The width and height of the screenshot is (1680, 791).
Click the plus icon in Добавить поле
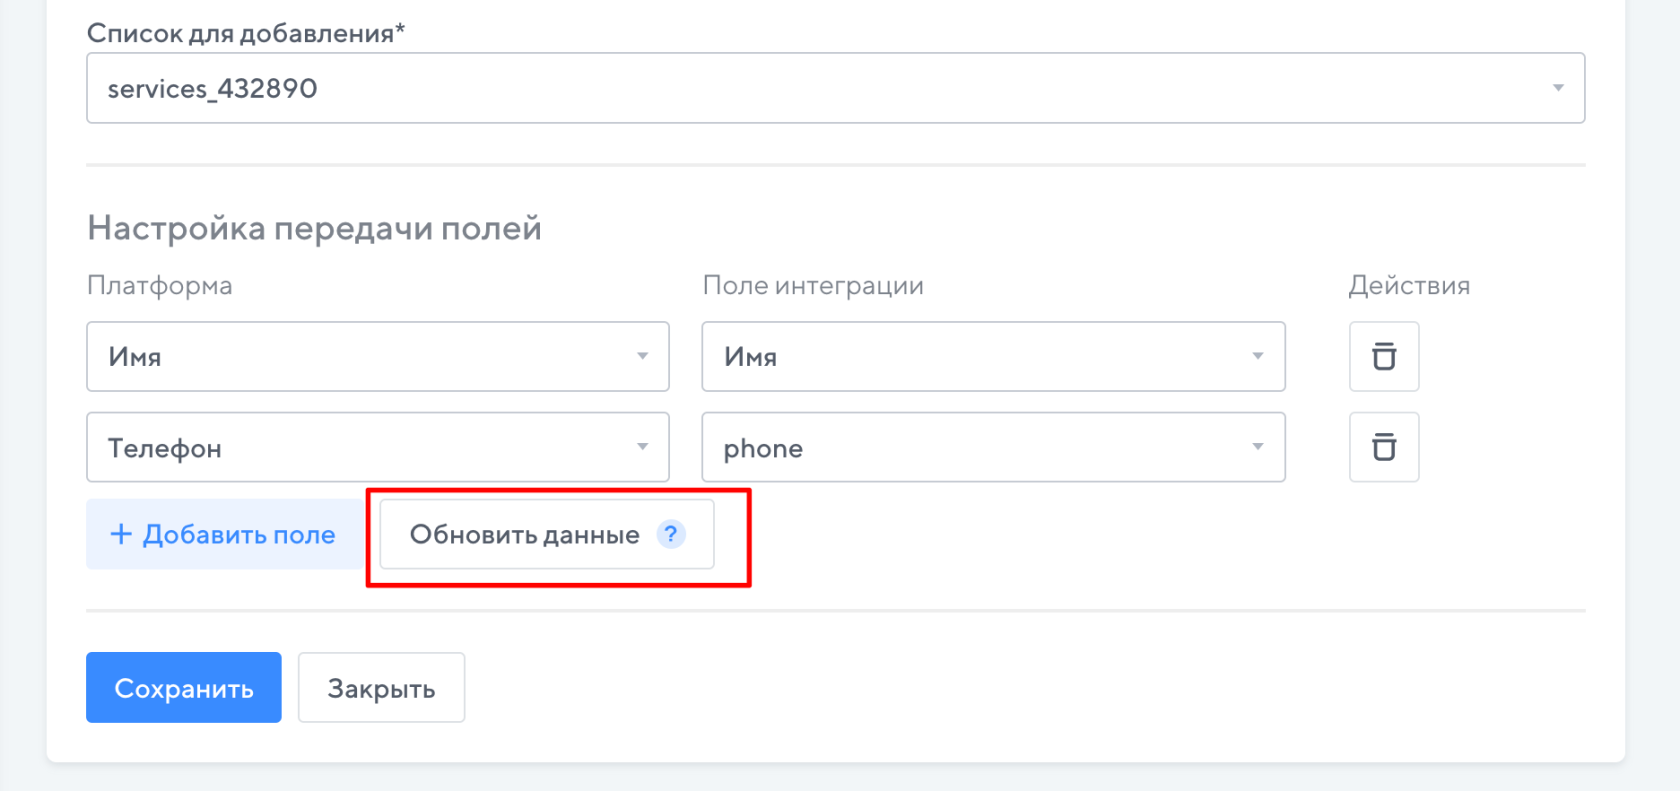121,534
